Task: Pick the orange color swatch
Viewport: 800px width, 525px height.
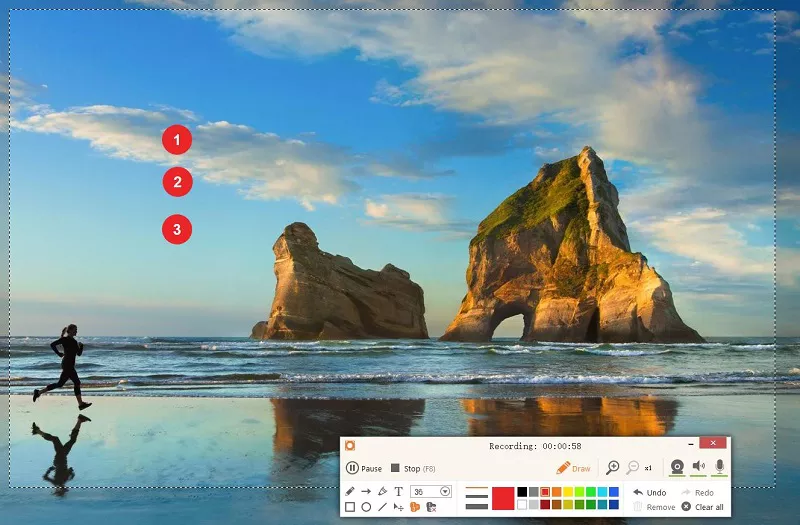Action: (x=556, y=492)
